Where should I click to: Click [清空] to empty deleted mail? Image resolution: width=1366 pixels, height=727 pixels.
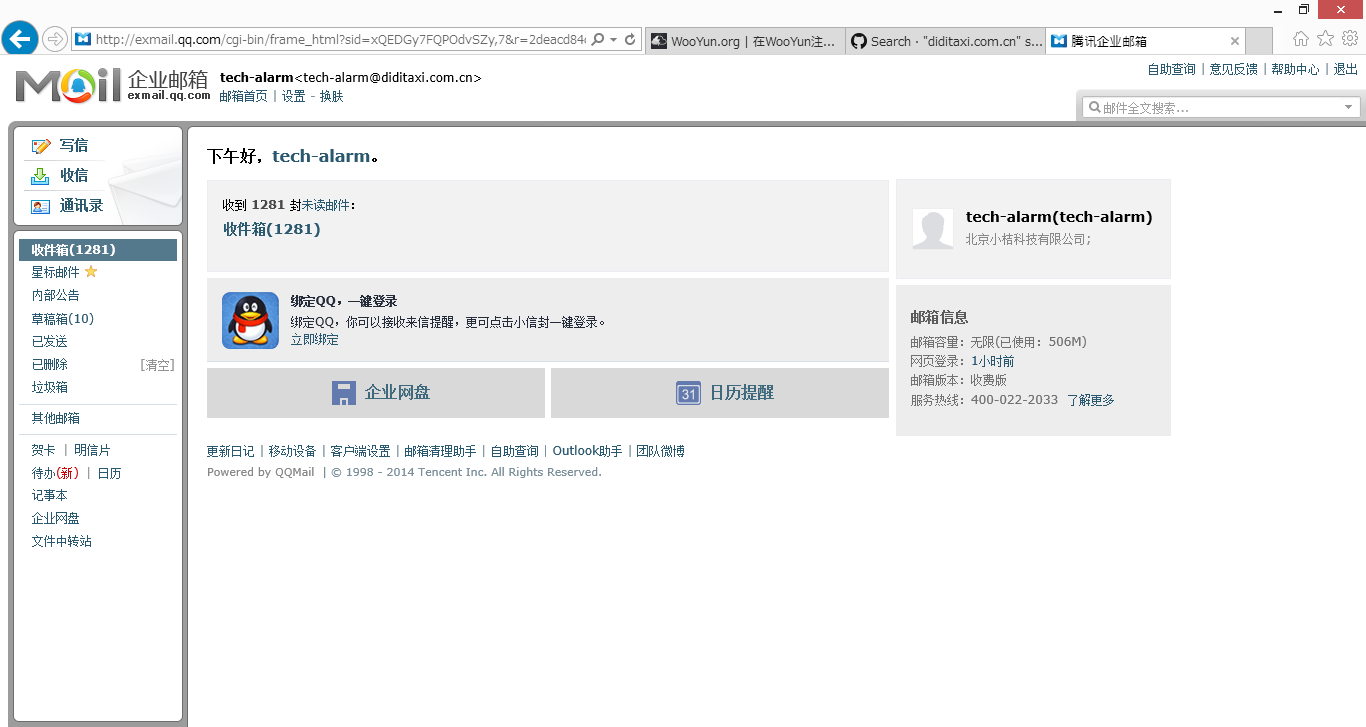(157, 365)
